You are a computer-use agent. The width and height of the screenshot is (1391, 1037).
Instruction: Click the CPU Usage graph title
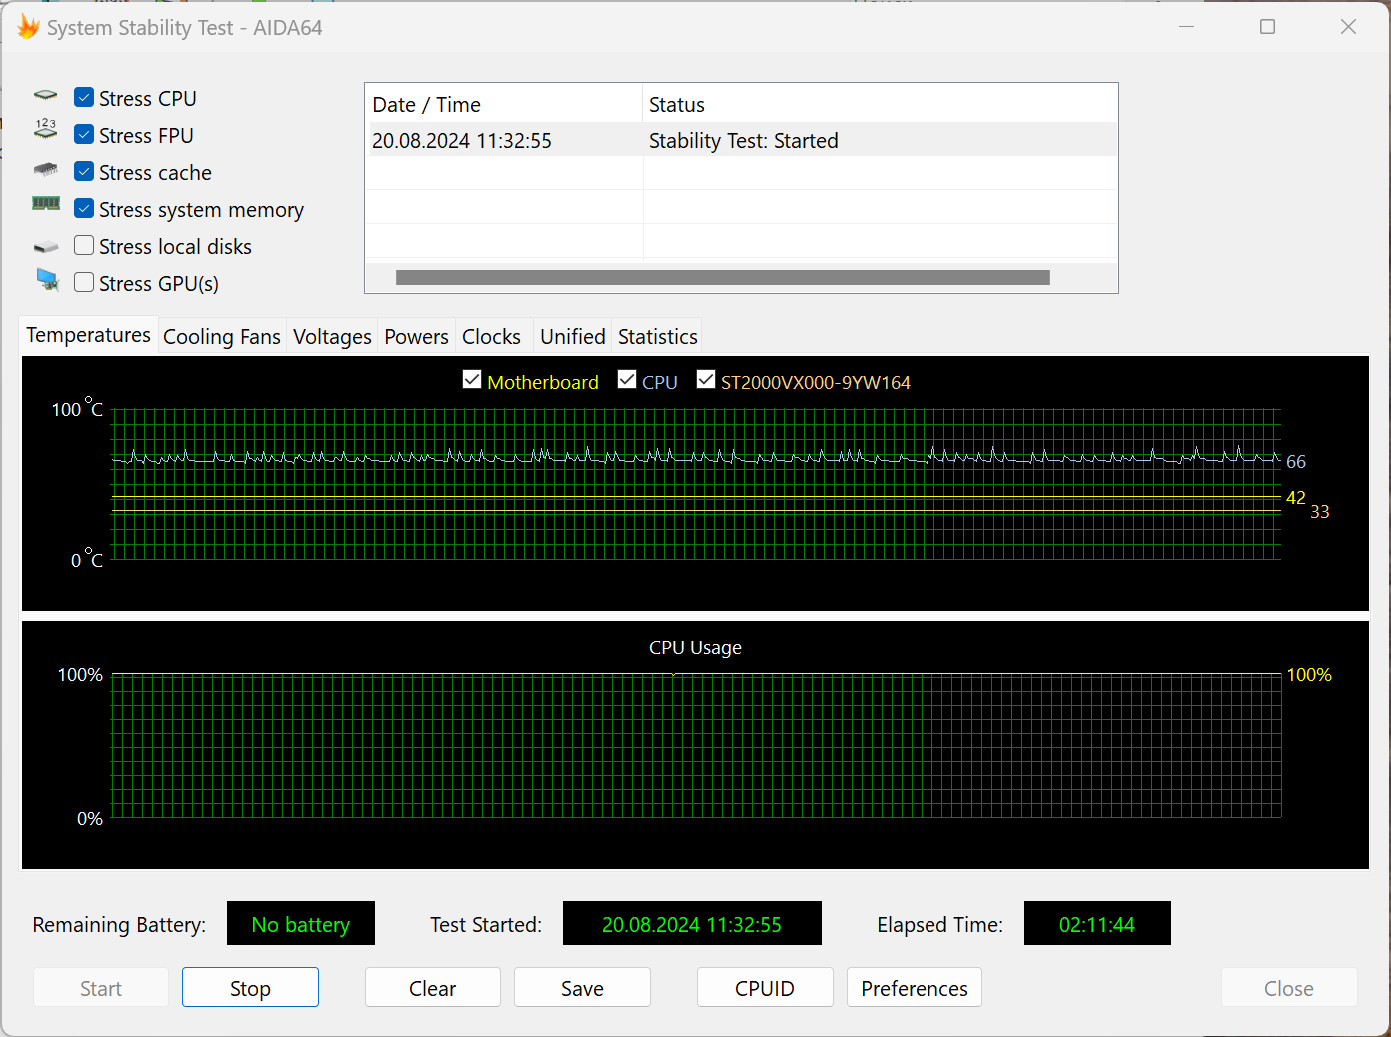coord(695,648)
